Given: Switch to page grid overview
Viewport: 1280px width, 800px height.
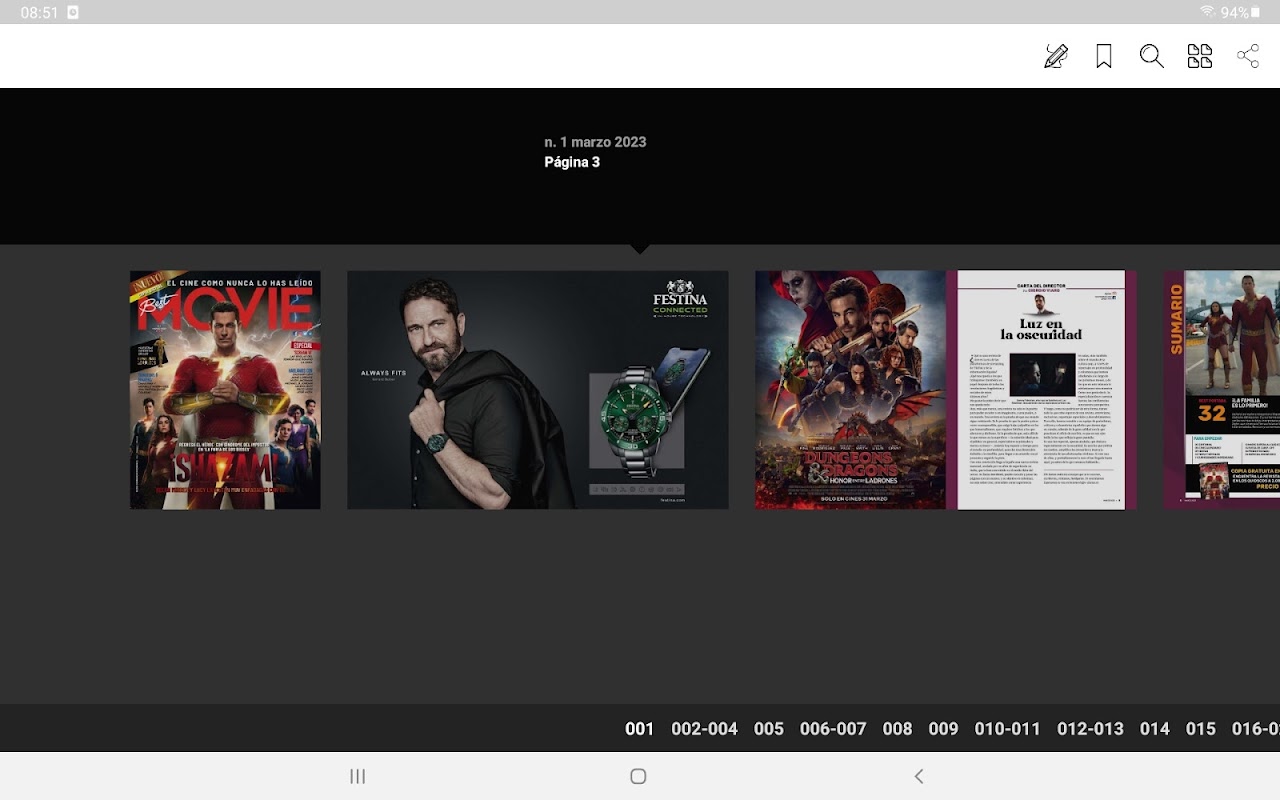Looking at the screenshot, I should (x=1200, y=56).
